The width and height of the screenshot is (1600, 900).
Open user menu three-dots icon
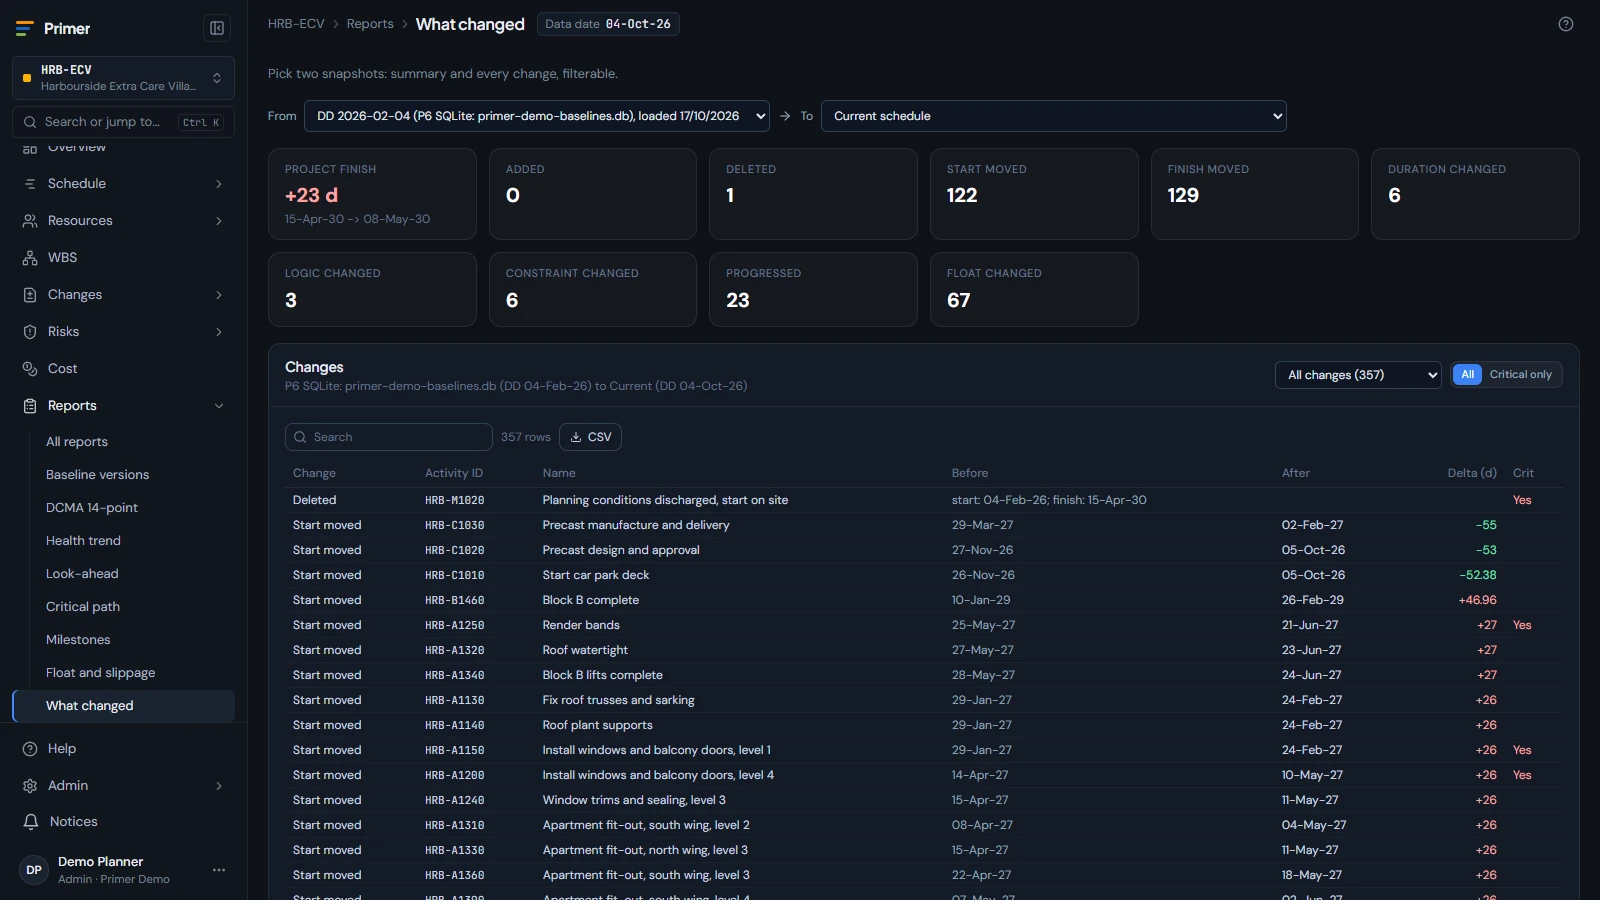point(219,870)
